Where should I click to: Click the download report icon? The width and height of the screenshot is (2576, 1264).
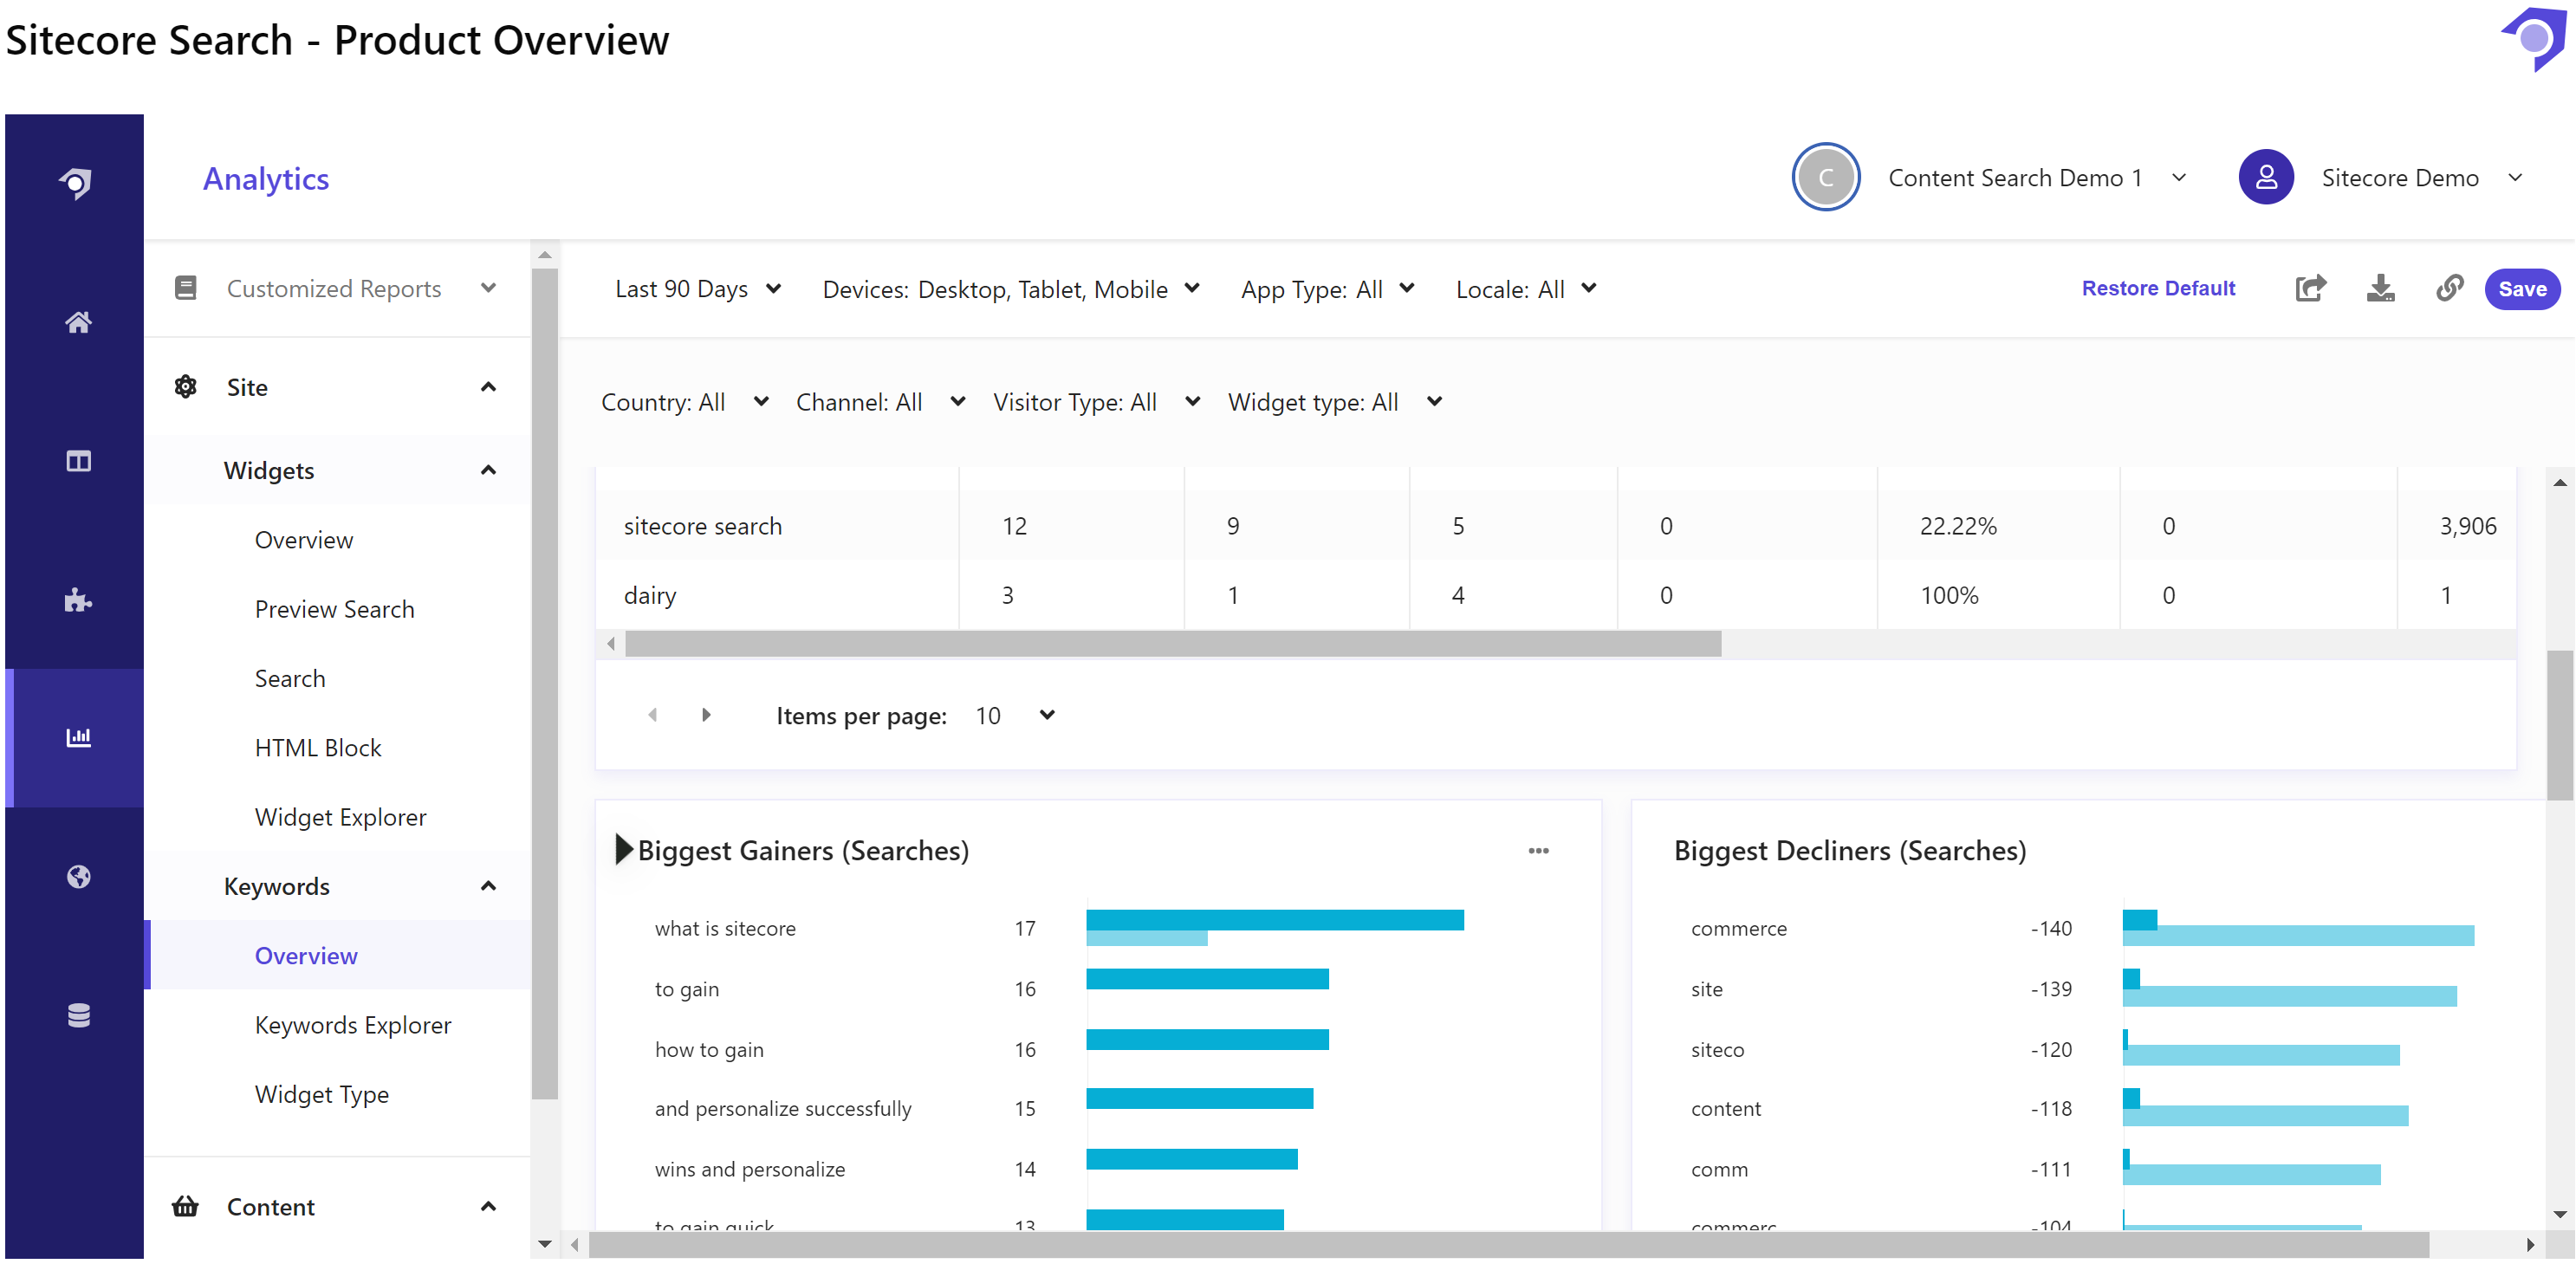tap(2380, 289)
